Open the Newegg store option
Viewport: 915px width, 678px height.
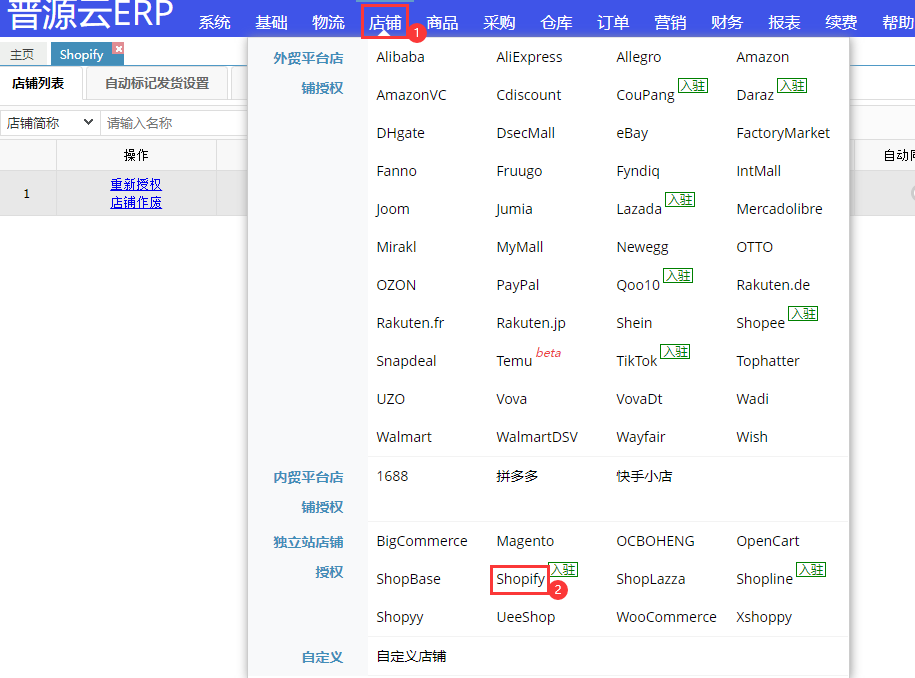[642, 247]
